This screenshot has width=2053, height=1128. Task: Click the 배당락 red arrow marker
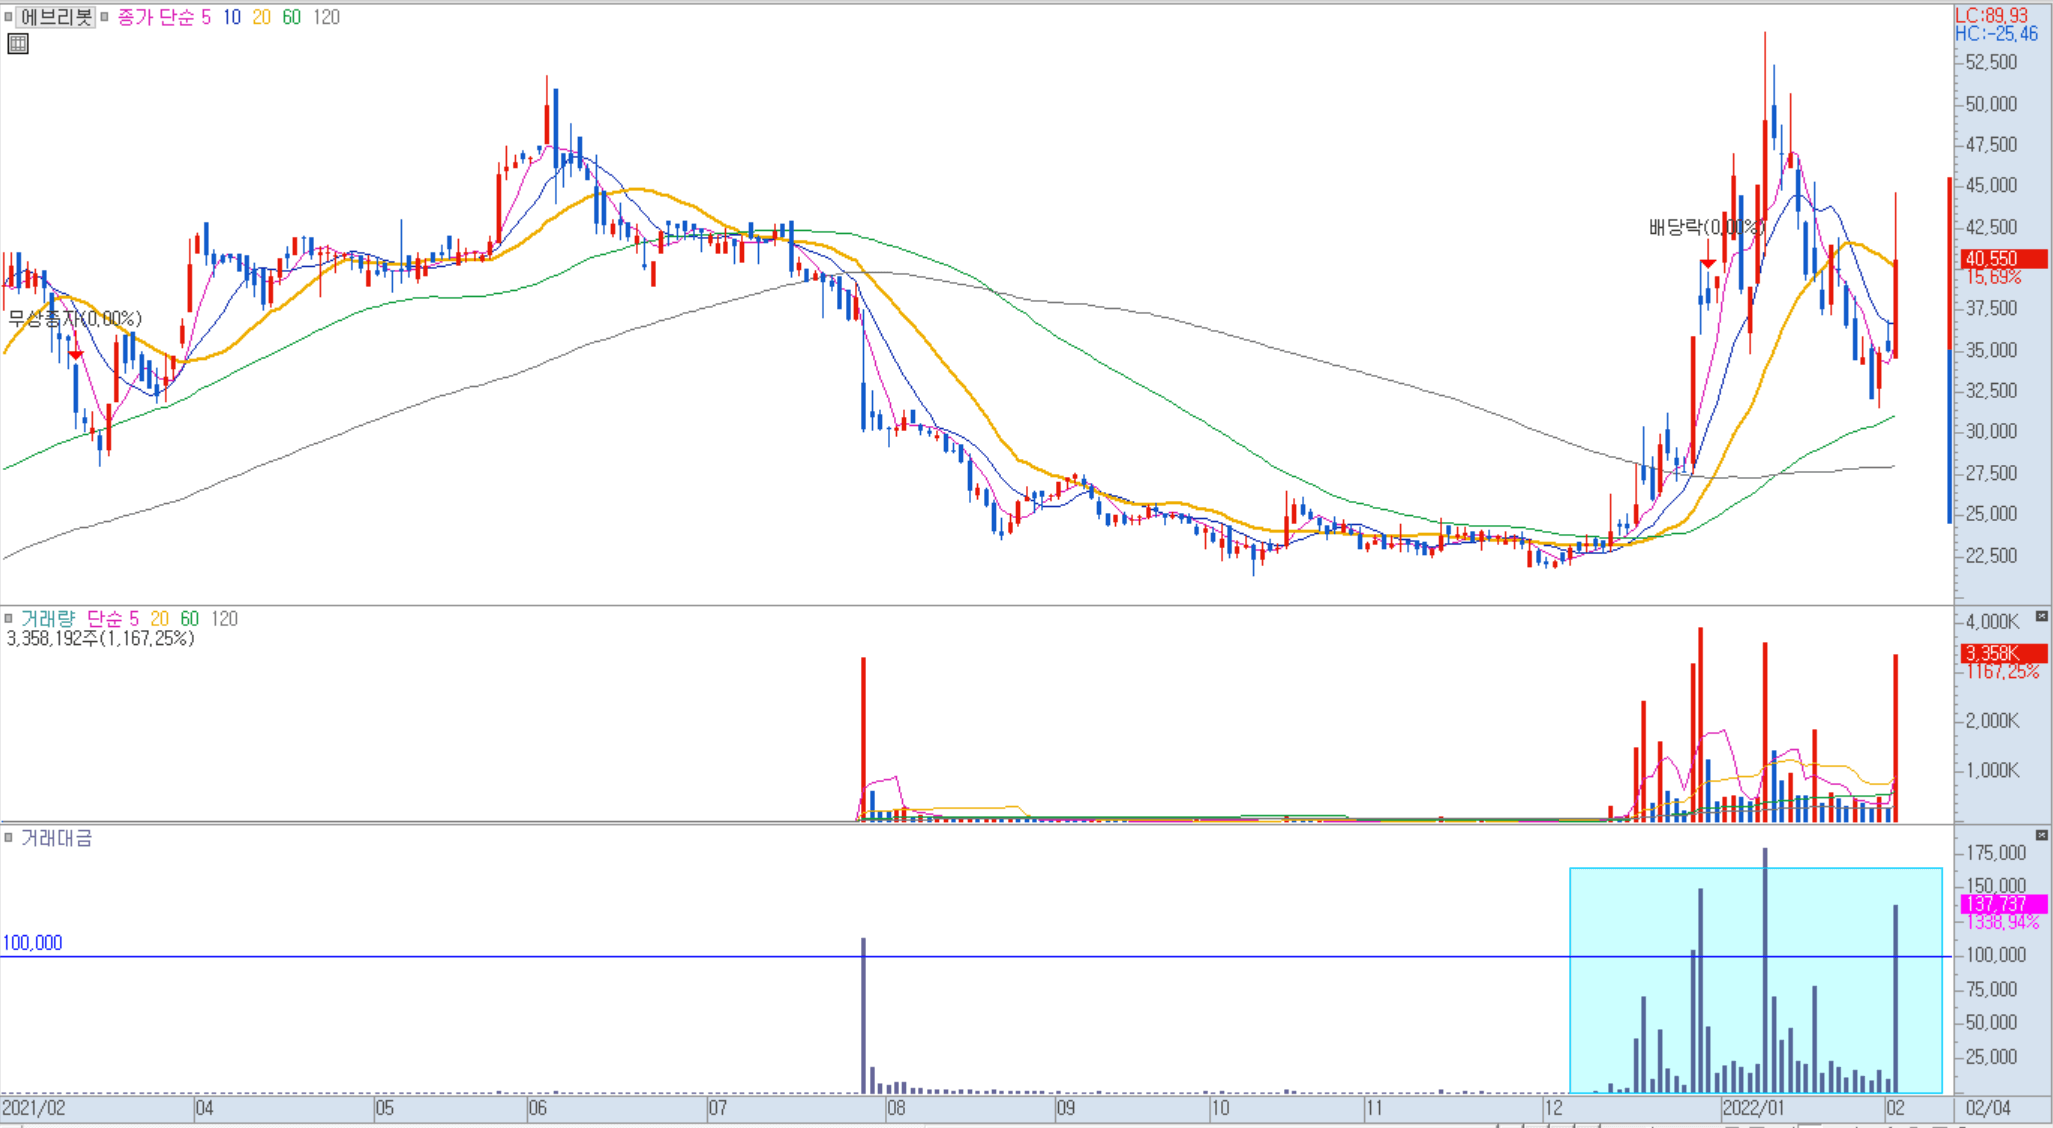[1708, 263]
